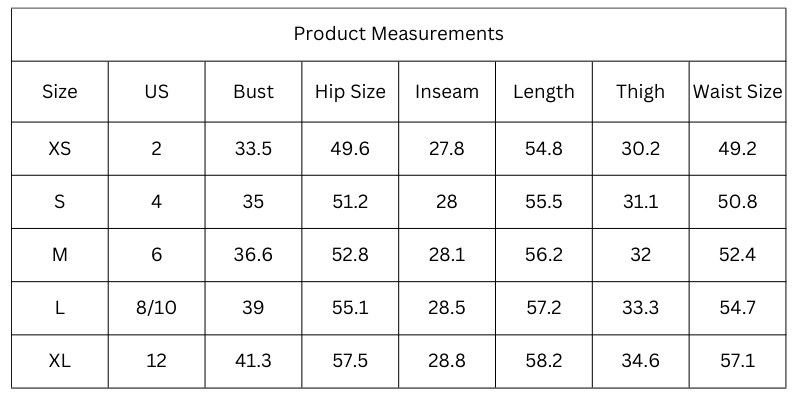Click the US column header
Image resolution: width=800 pixels, height=400 pixels.
157,92
